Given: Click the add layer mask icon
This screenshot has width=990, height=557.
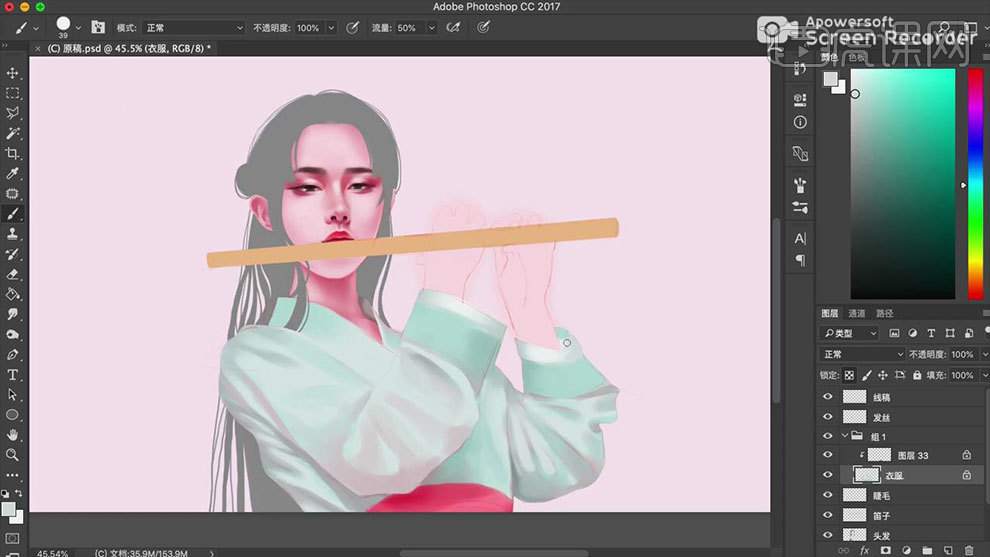Looking at the screenshot, I should click(x=885, y=551).
